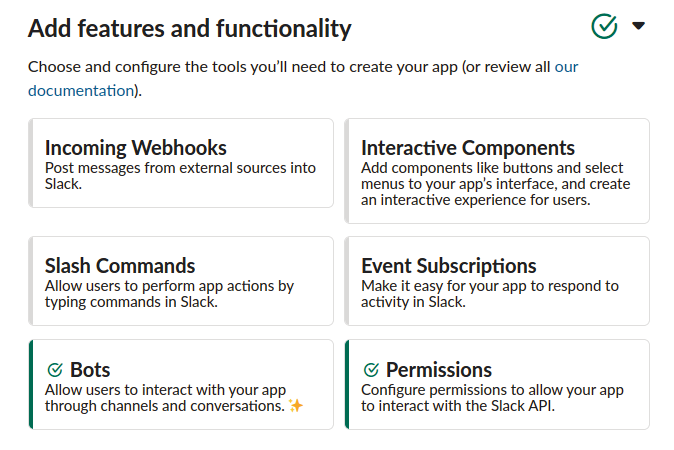Click 'Add features and functionality' header

tap(190, 28)
